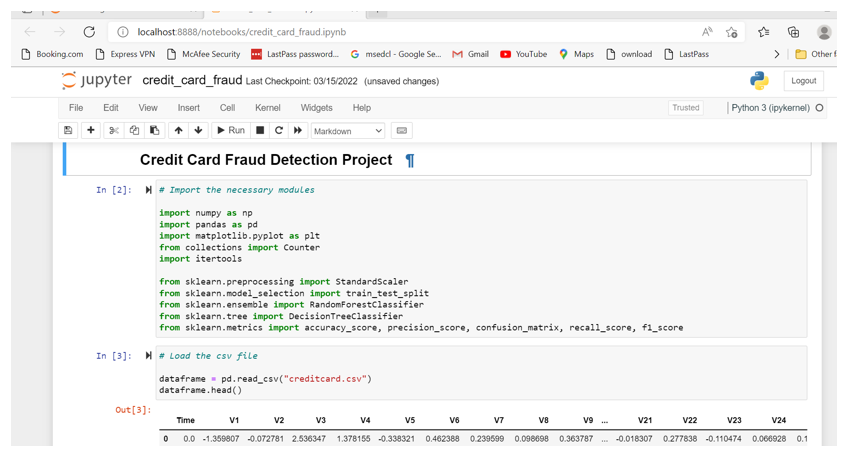Viewport: 855px width, 465px height.
Task: Click the Trusted notebook indicator
Action: (685, 108)
